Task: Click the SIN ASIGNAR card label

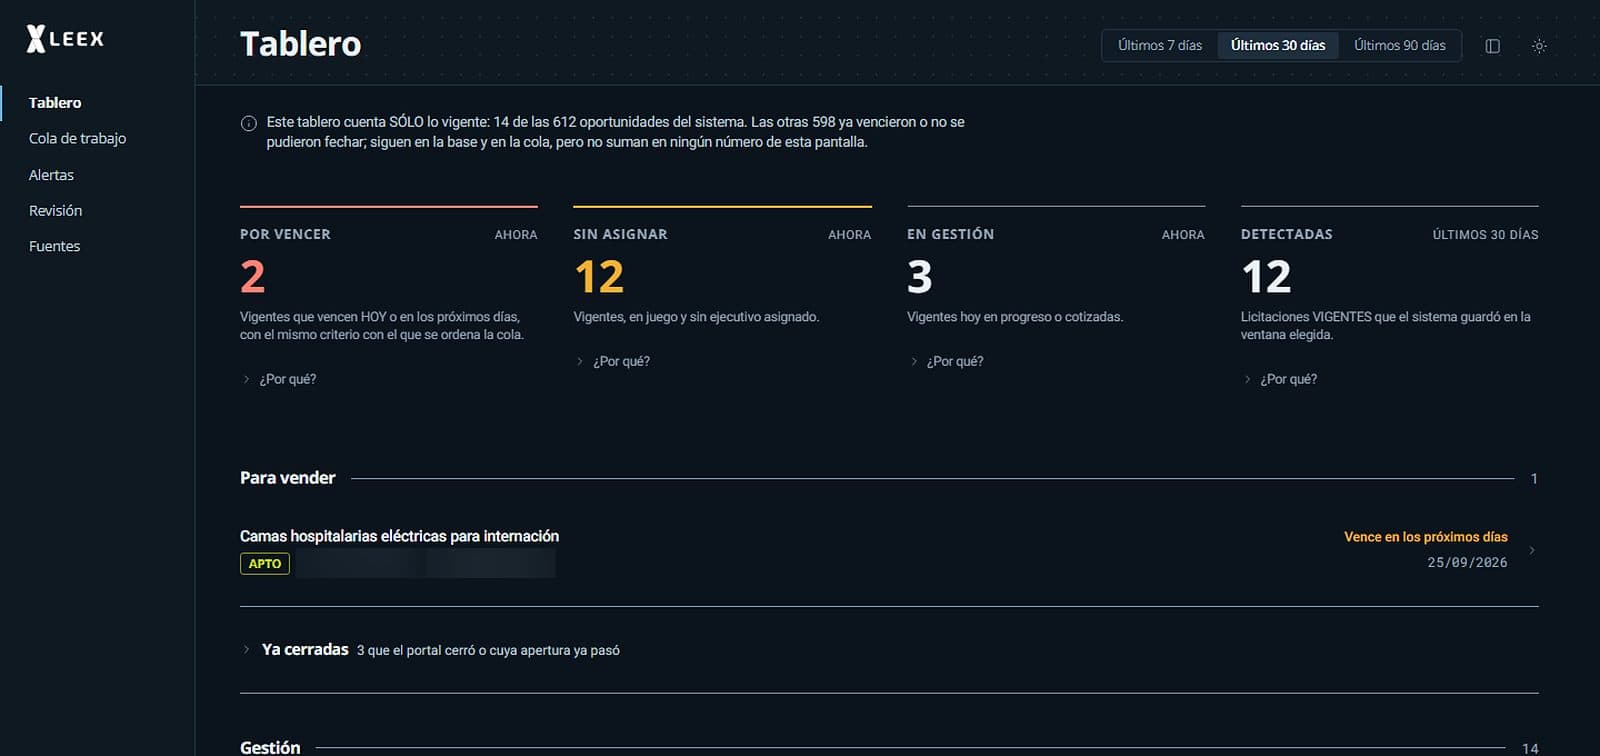Action: 620,234
